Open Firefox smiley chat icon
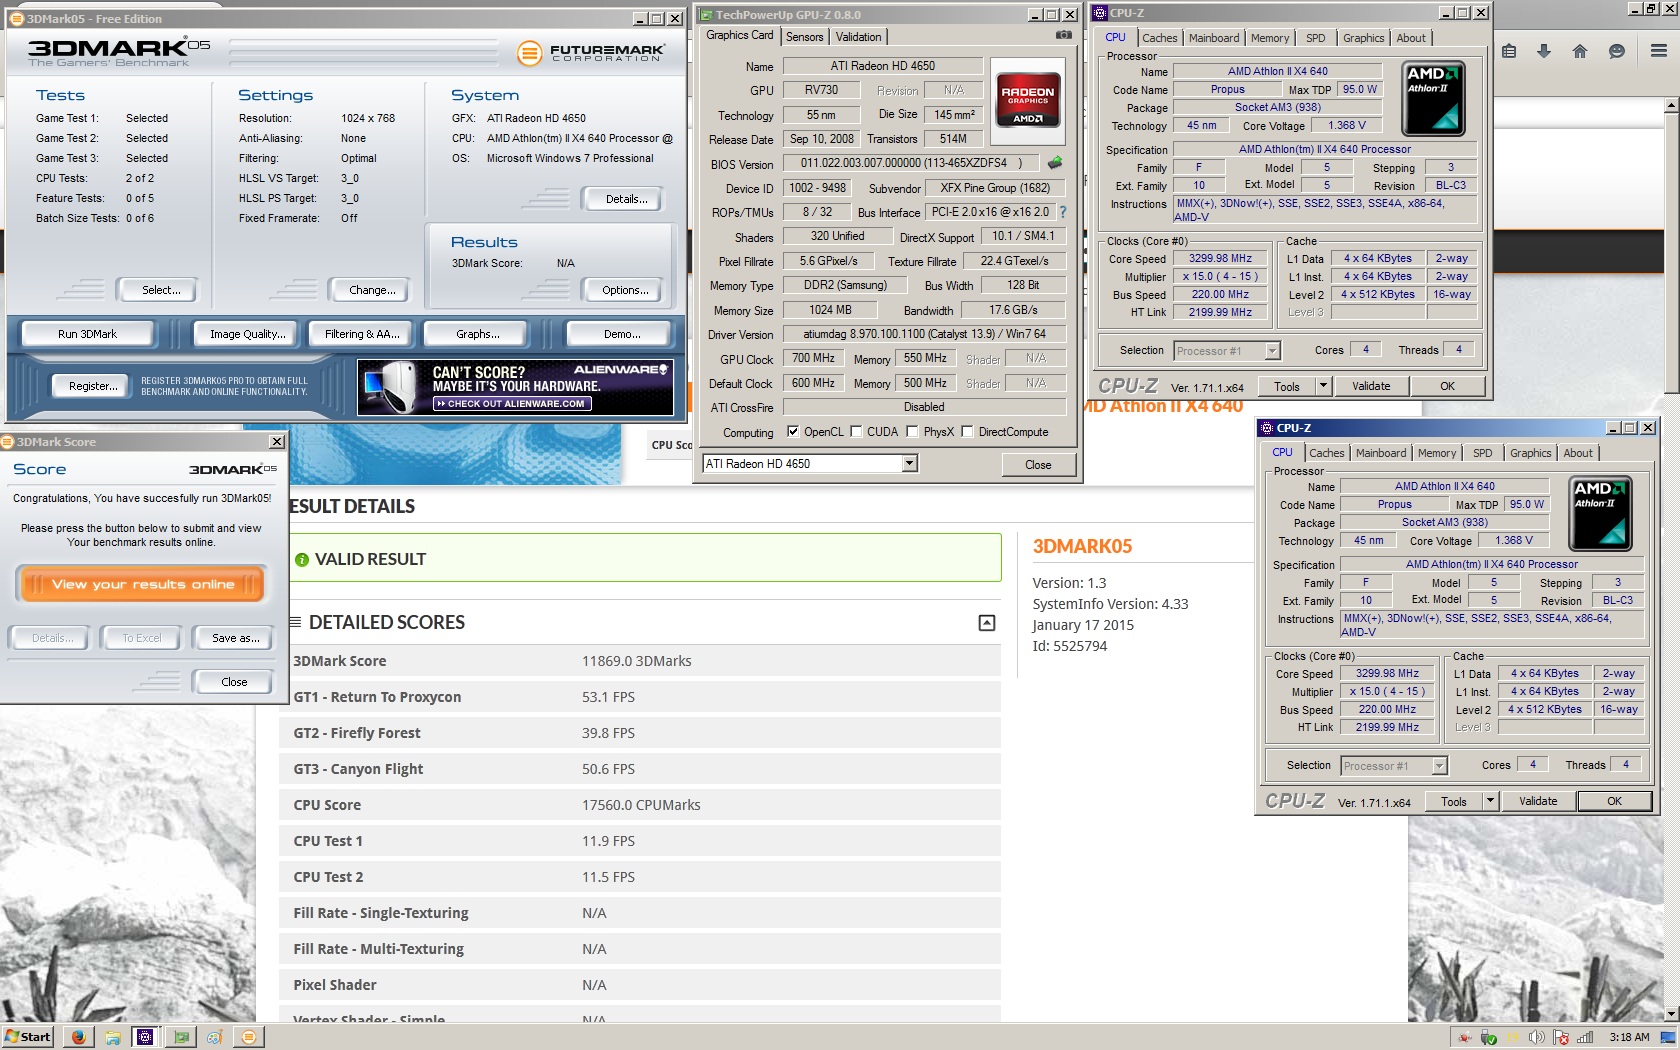Image resolution: width=1680 pixels, height=1050 pixels. pyautogui.click(x=1616, y=51)
